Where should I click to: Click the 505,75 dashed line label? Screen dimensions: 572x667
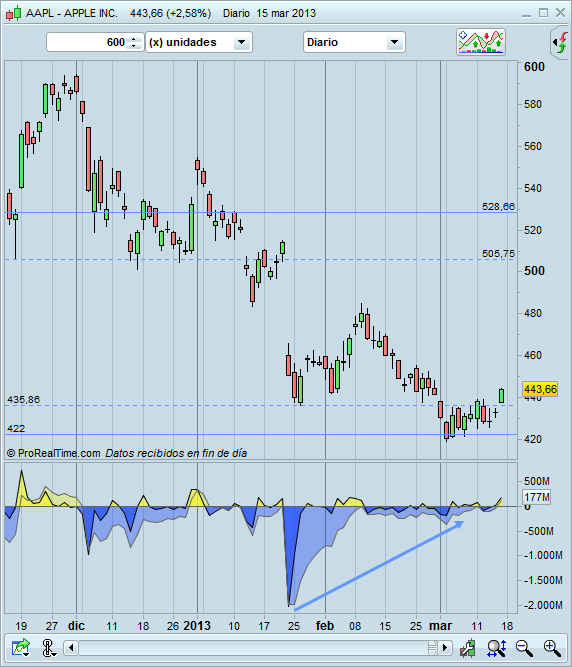pos(498,254)
